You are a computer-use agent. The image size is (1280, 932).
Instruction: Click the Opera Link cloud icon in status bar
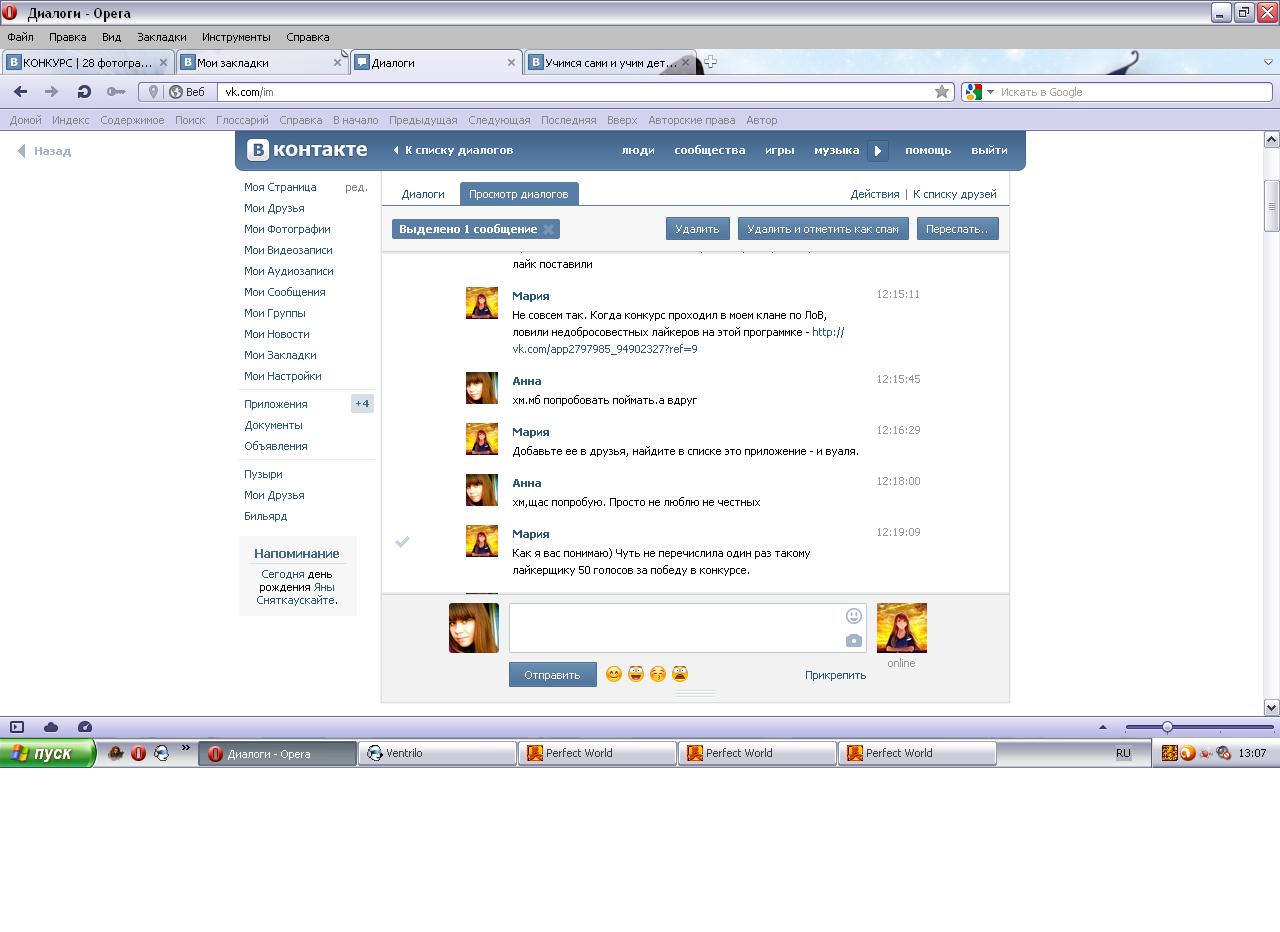[x=51, y=727]
